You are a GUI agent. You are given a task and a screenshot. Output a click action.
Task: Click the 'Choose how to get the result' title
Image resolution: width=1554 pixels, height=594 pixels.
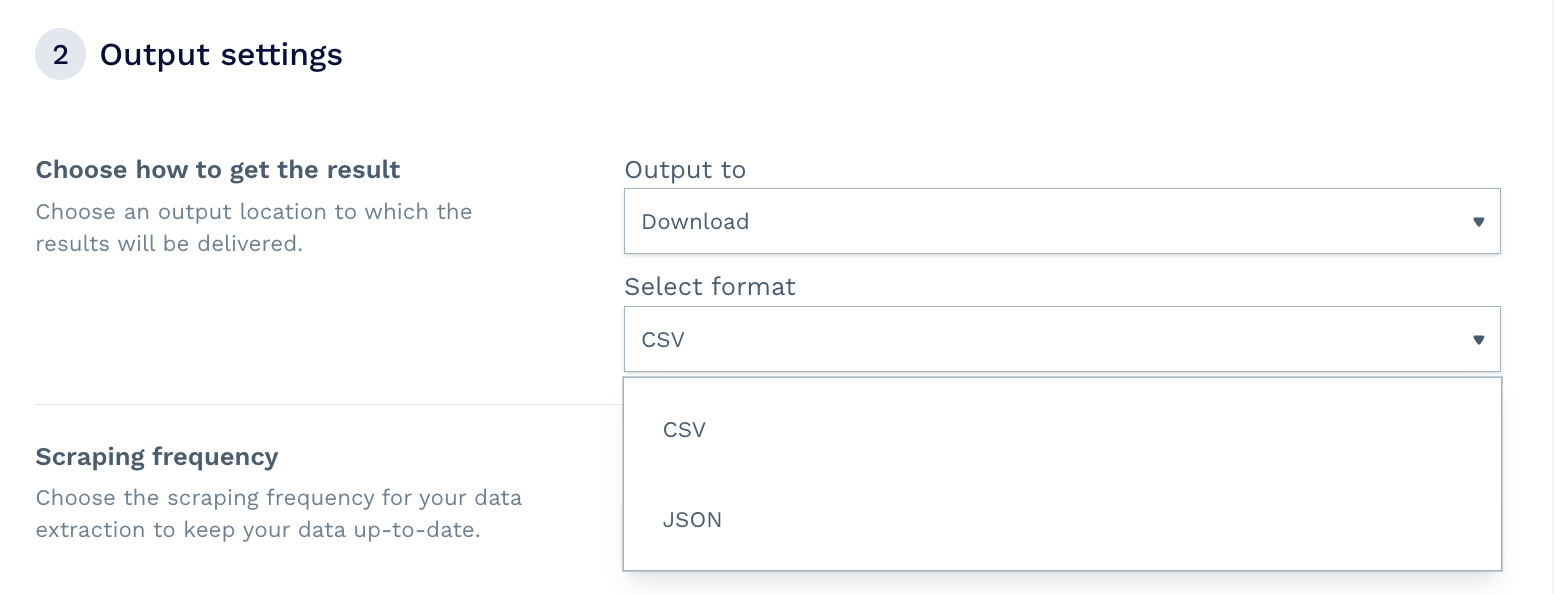[218, 170]
